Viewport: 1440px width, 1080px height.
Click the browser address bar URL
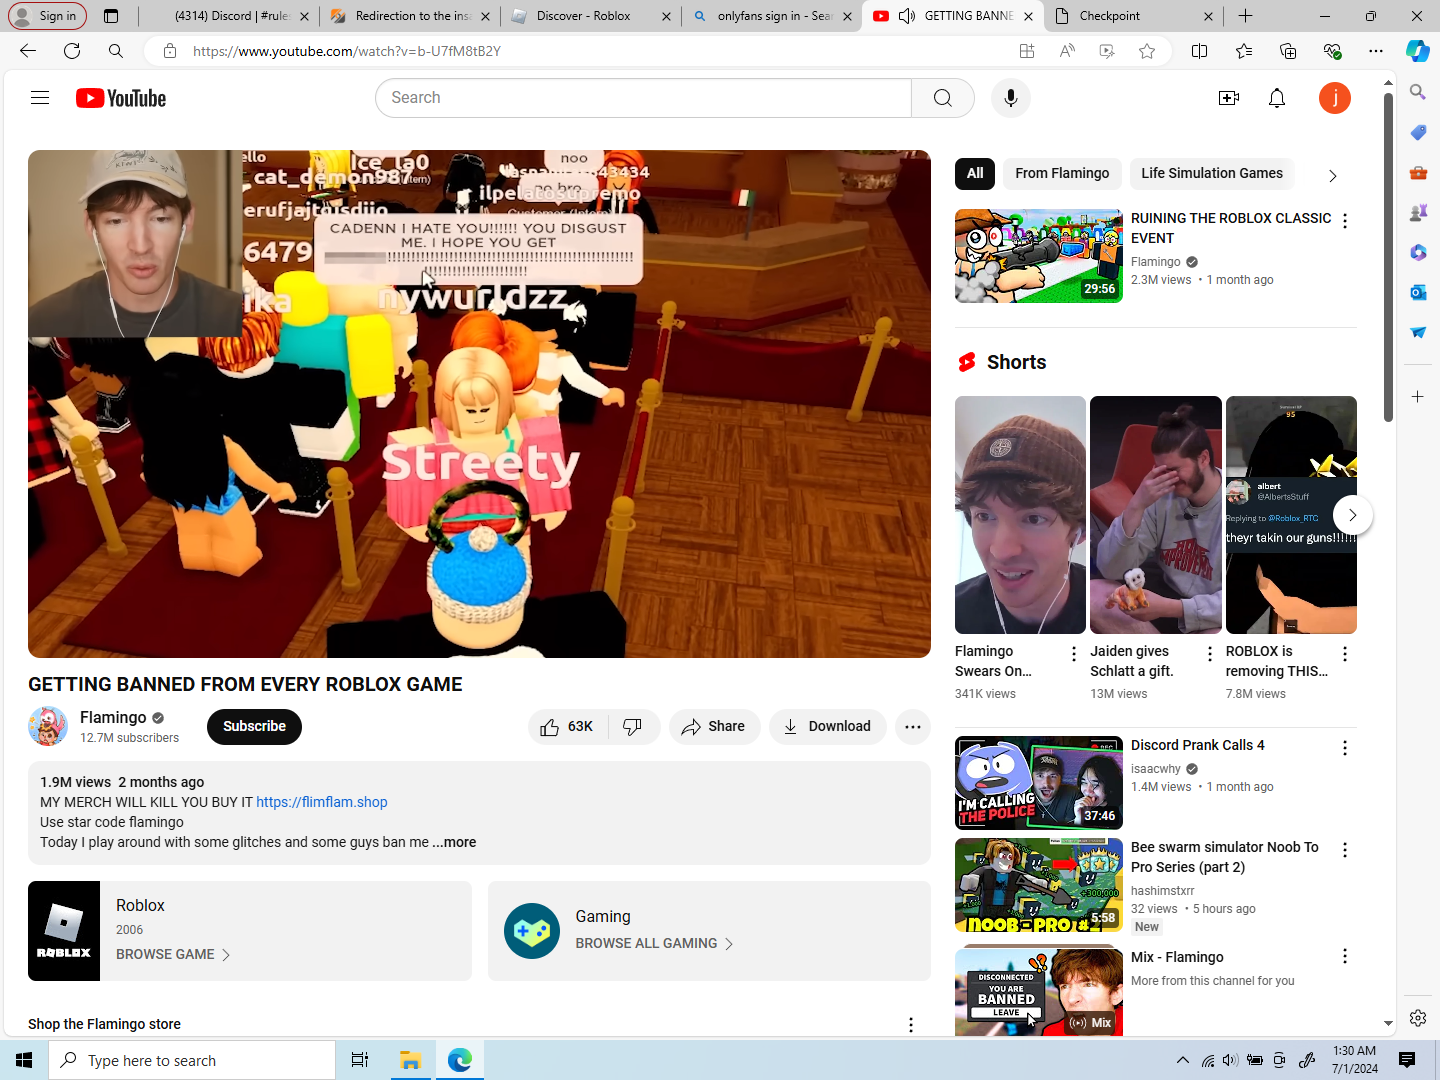click(x=346, y=51)
